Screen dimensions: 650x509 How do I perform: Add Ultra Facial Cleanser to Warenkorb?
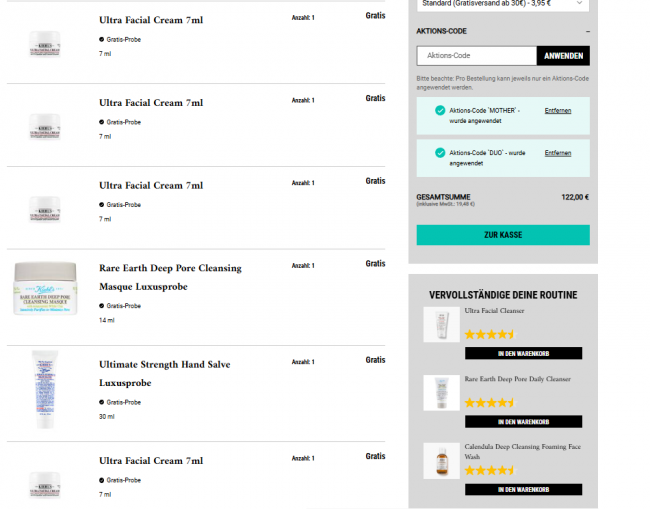tap(523, 354)
